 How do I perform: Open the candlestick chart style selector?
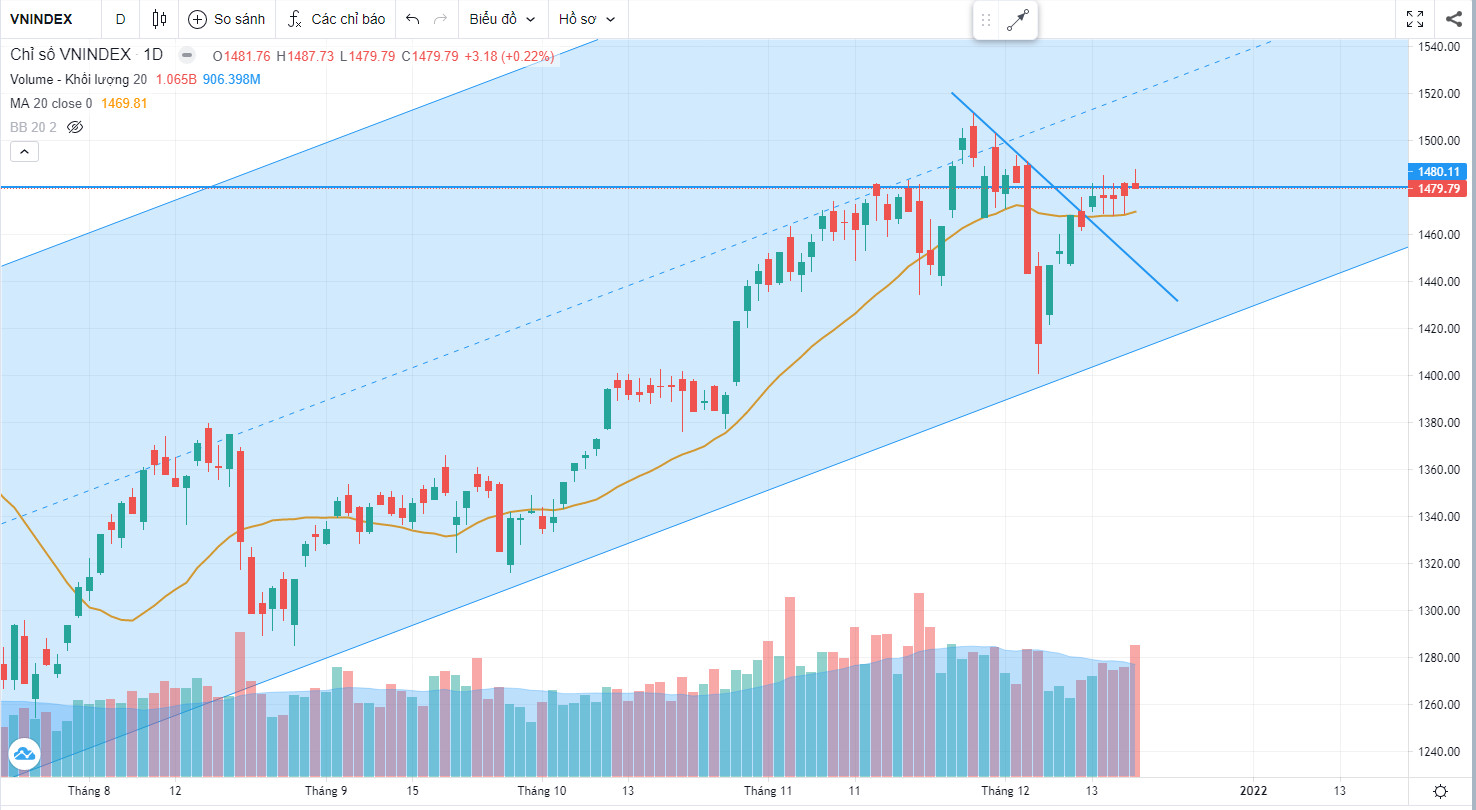pyautogui.click(x=160, y=19)
